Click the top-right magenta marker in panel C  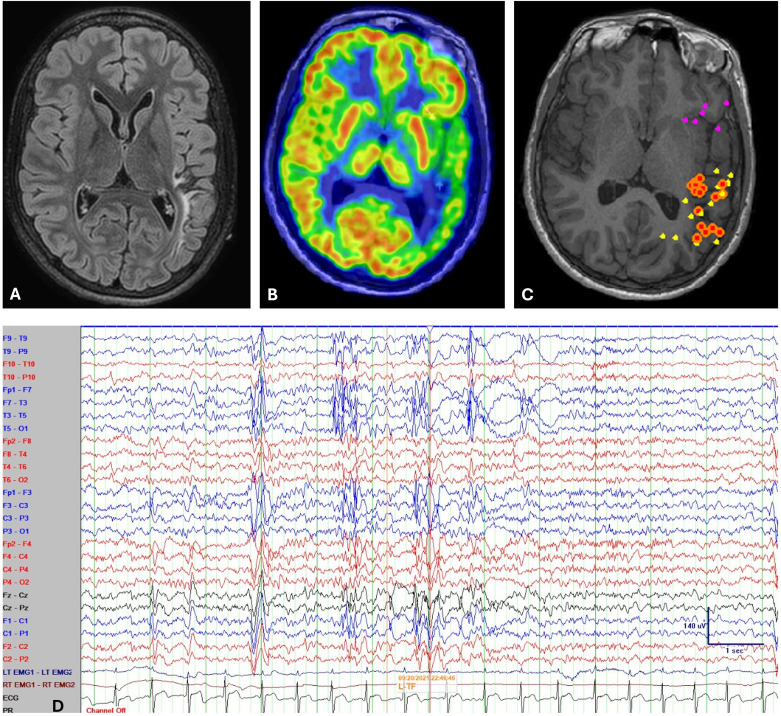[726, 103]
